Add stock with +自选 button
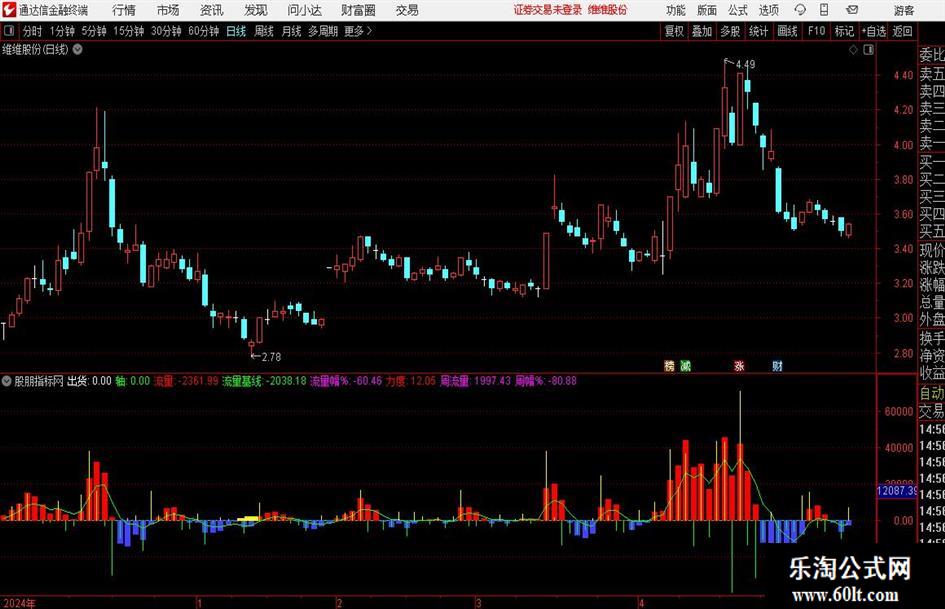945x609 pixels. [874, 31]
